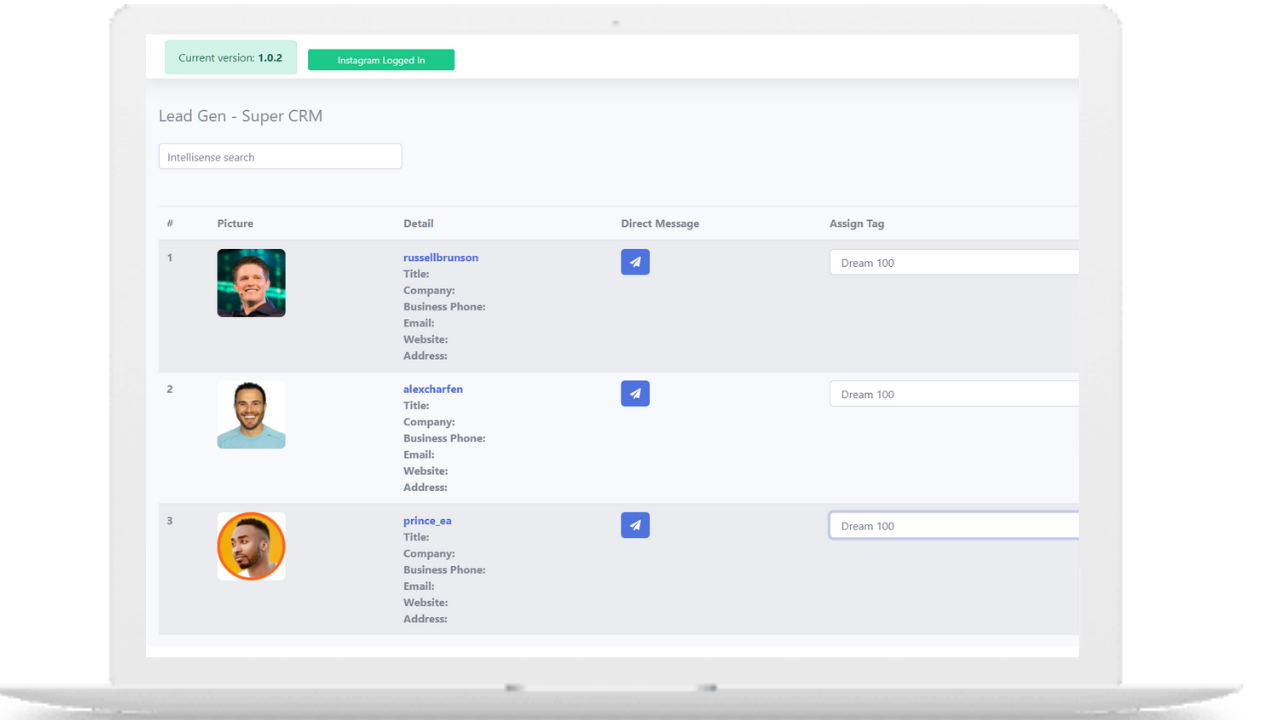Click the prince_ea username link
Viewport: 1280px width, 720px height.
pyautogui.click(x=427, y=520)
